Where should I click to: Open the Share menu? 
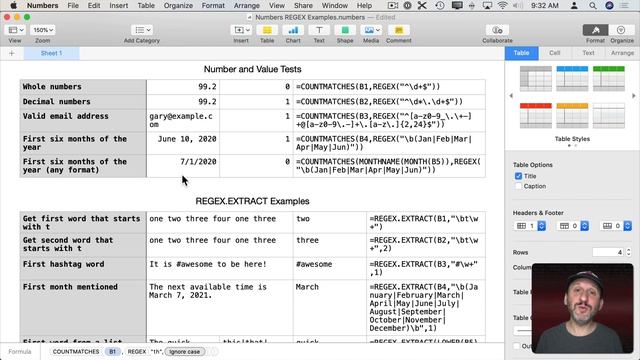click(x=303, y=5)
